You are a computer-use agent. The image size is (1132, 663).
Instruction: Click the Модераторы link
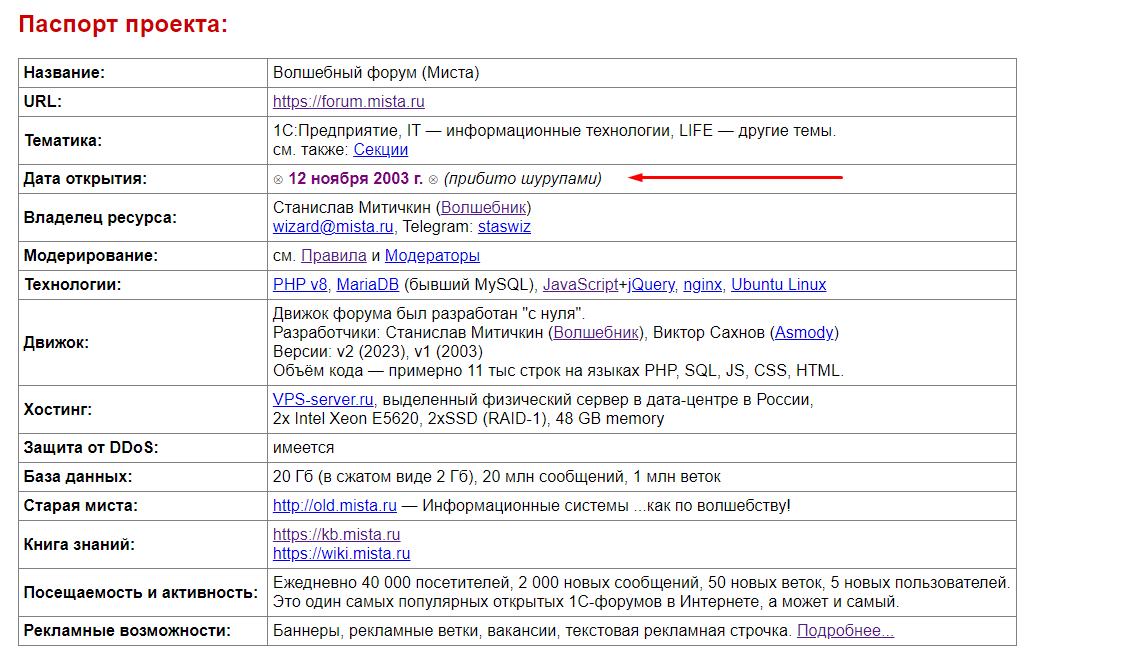[x=432, y=255]
